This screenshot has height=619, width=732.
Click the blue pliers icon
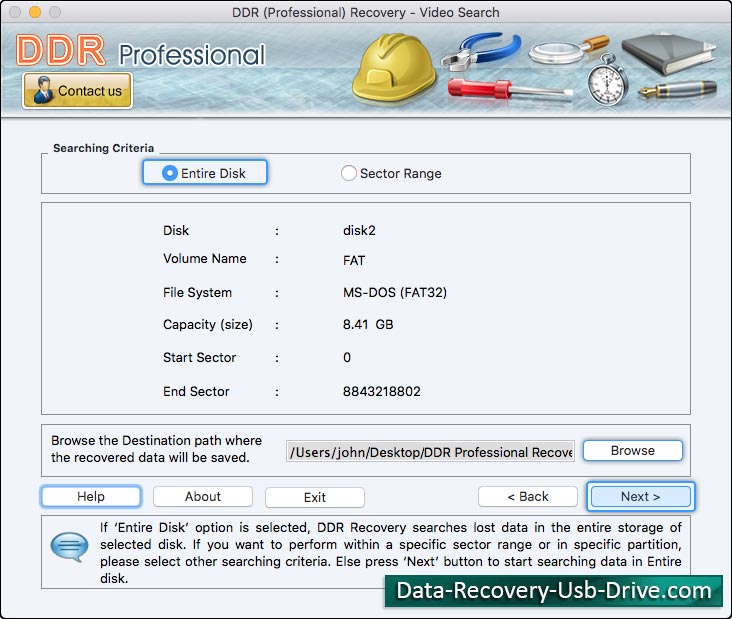pyautogui.click(x=481, y=51)
